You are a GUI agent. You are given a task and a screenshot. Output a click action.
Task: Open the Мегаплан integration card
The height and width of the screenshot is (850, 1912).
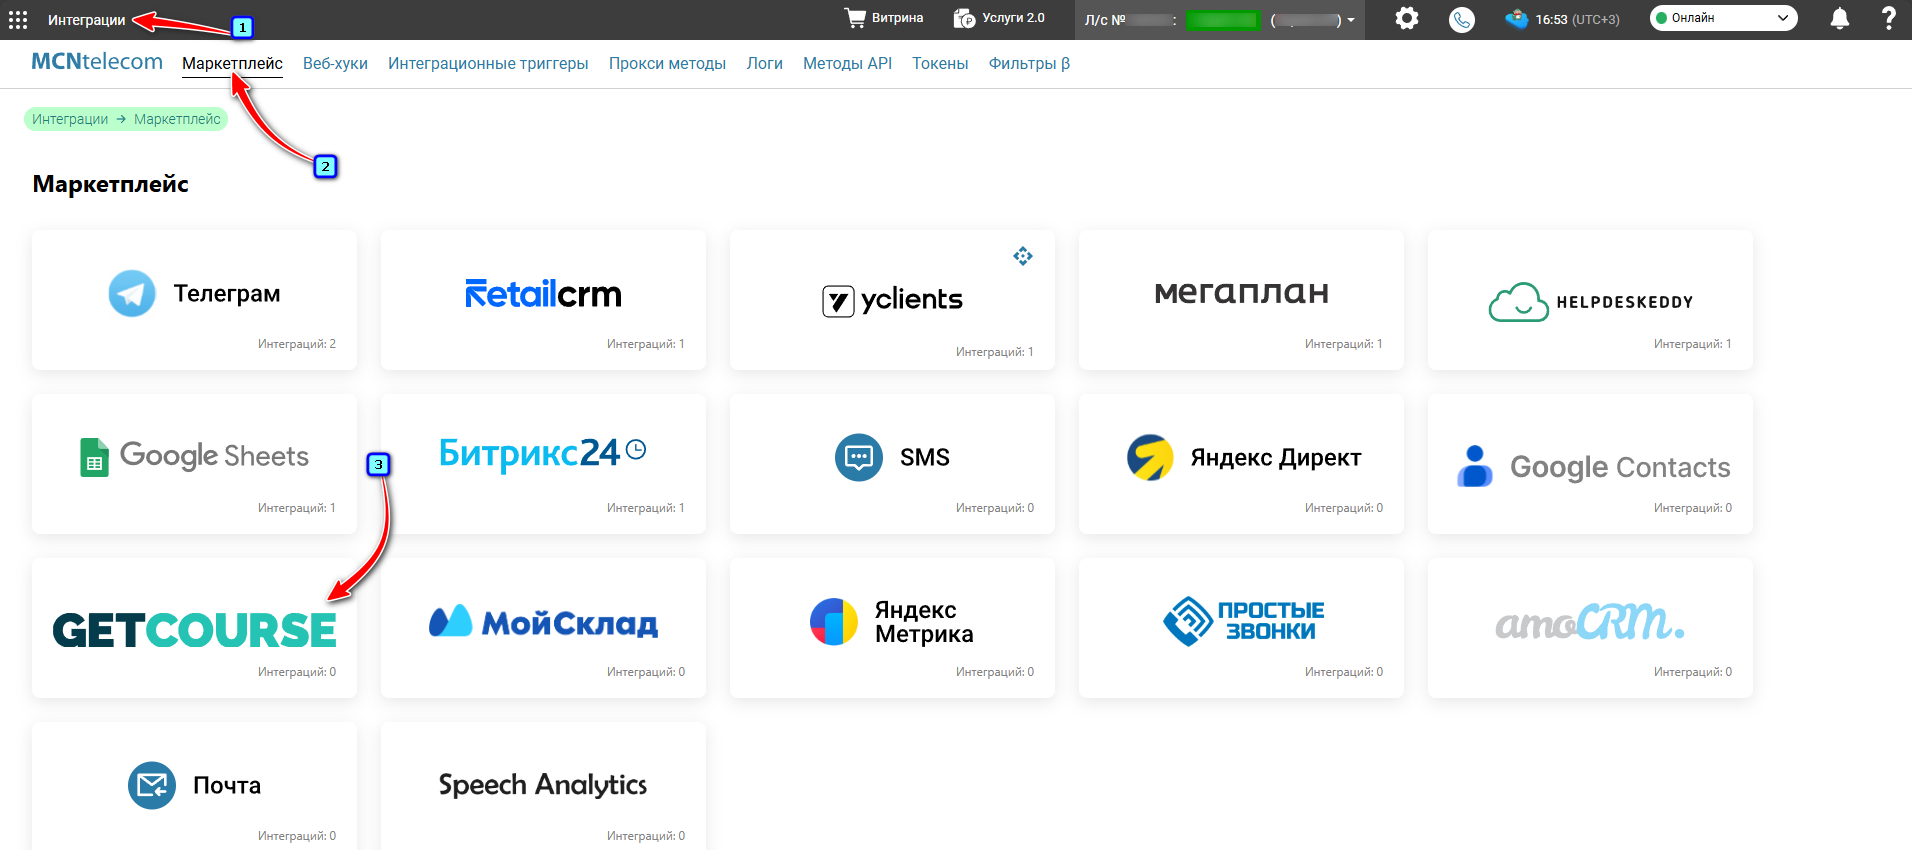point(1241,300)
